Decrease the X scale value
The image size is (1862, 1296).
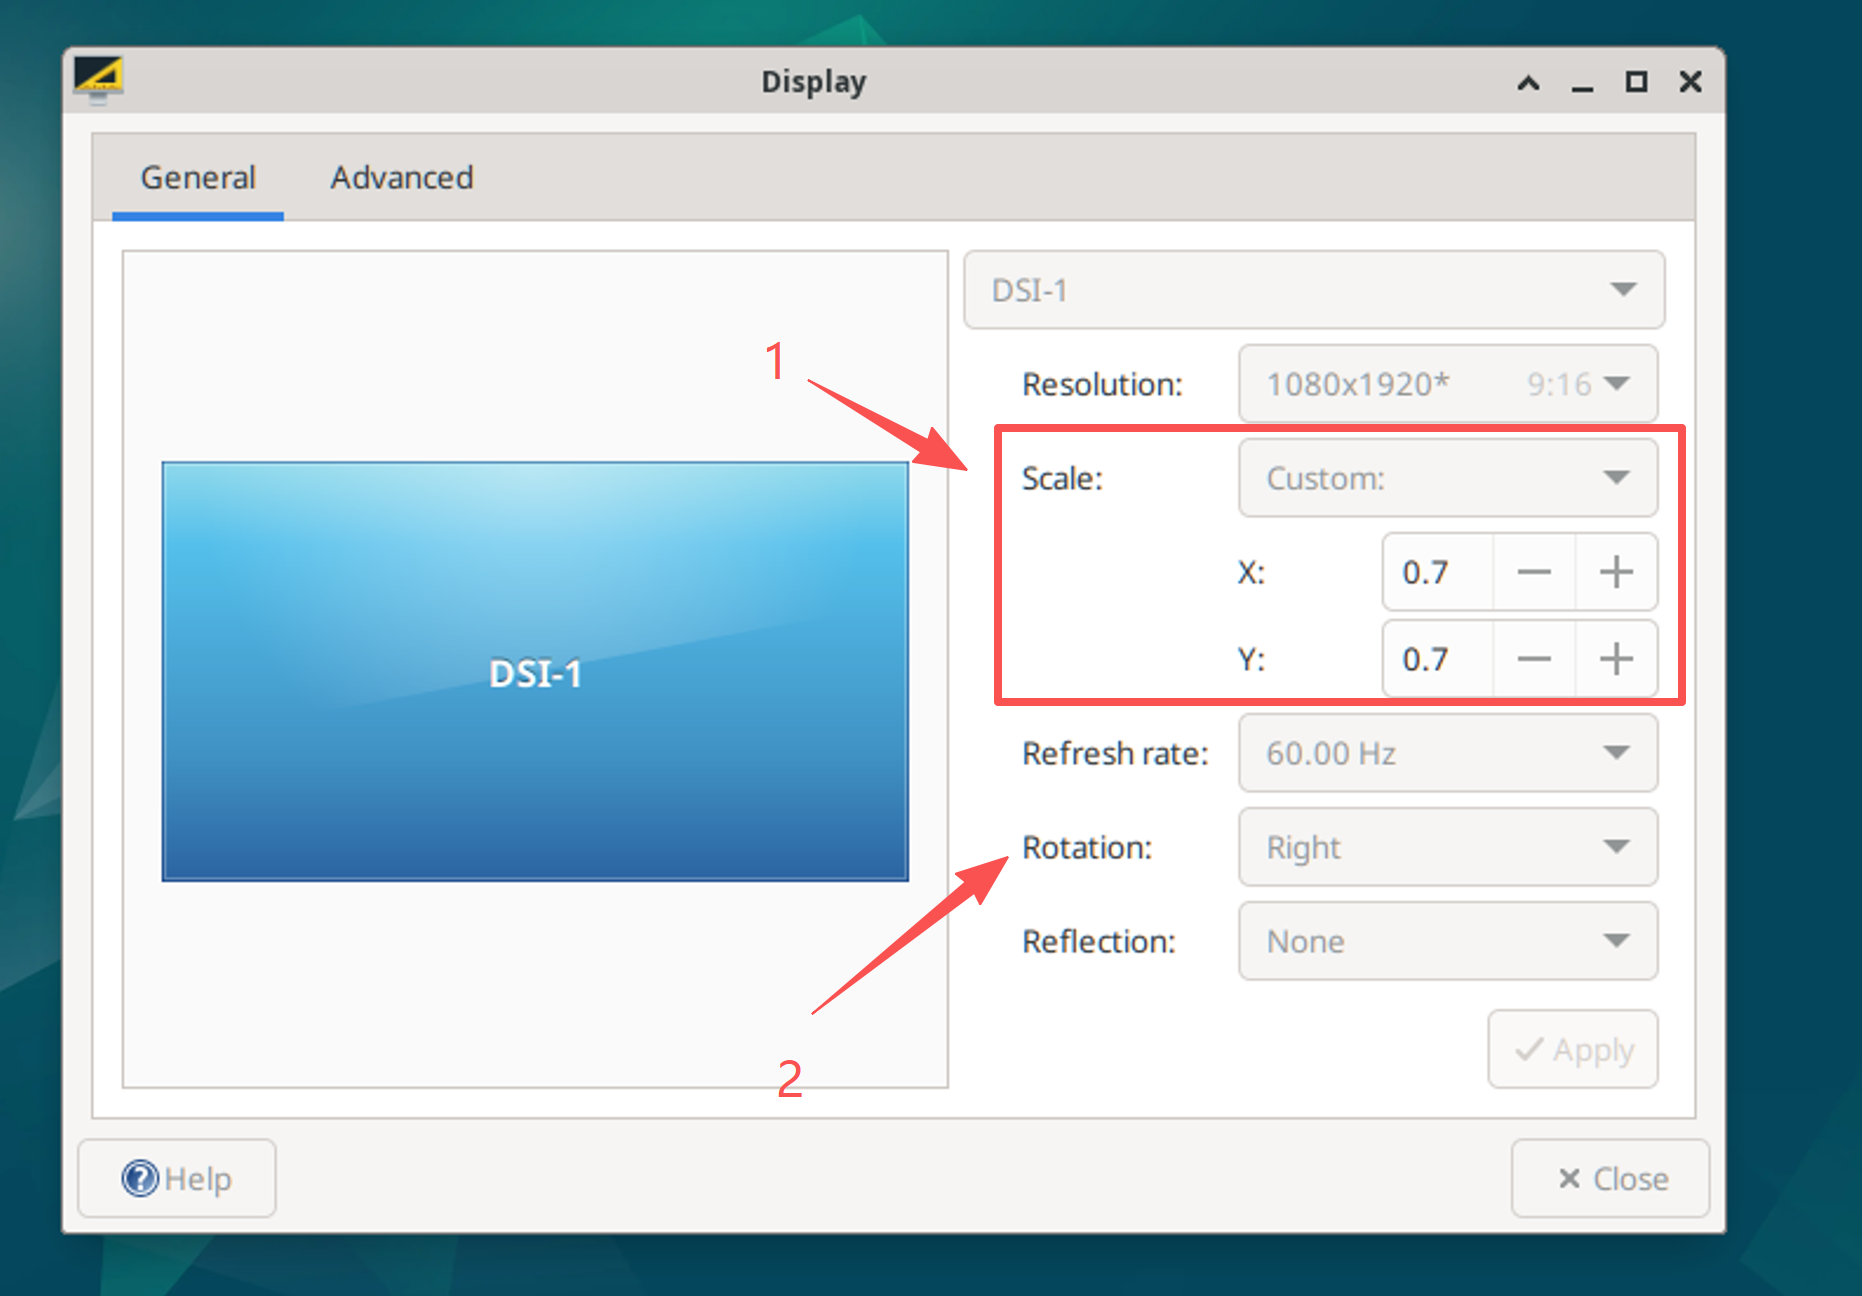pyautogui.click(x=1533, y=572)
